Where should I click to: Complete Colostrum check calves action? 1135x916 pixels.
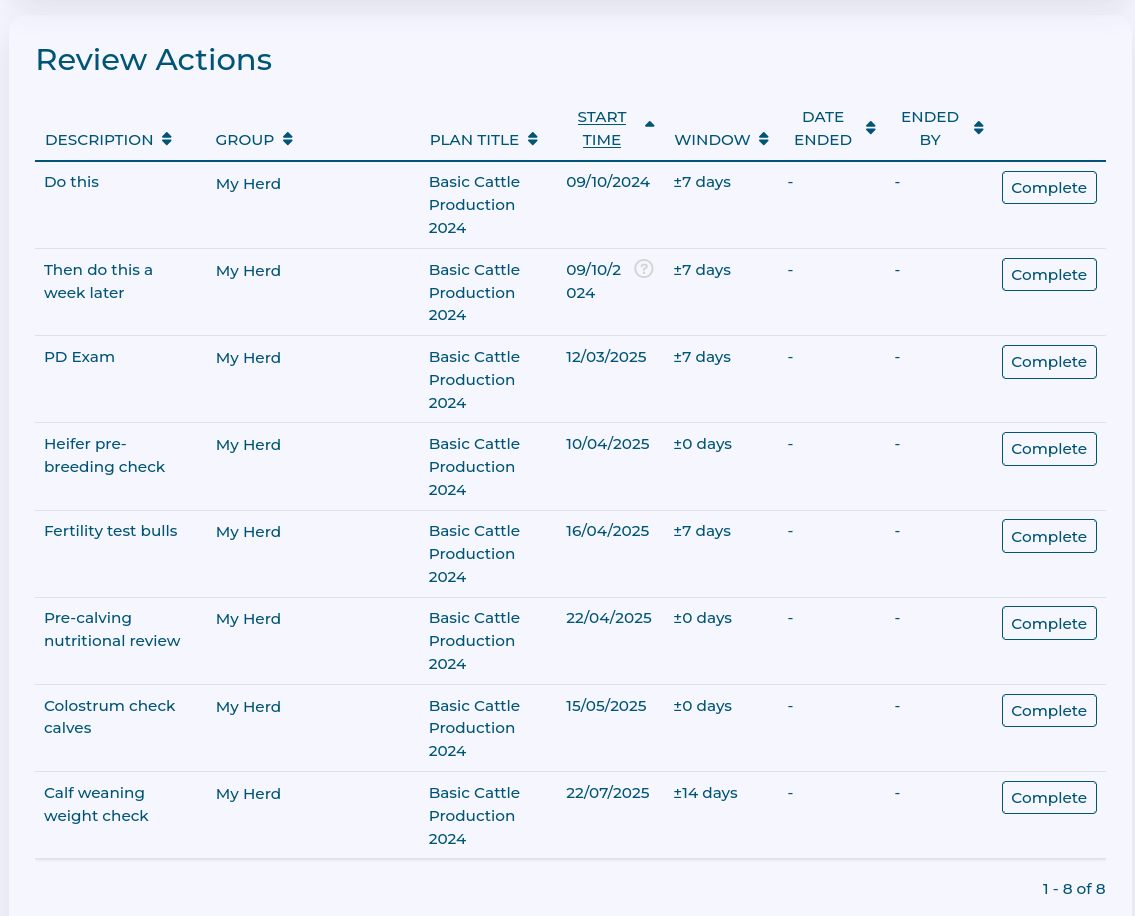point(1049,710)
